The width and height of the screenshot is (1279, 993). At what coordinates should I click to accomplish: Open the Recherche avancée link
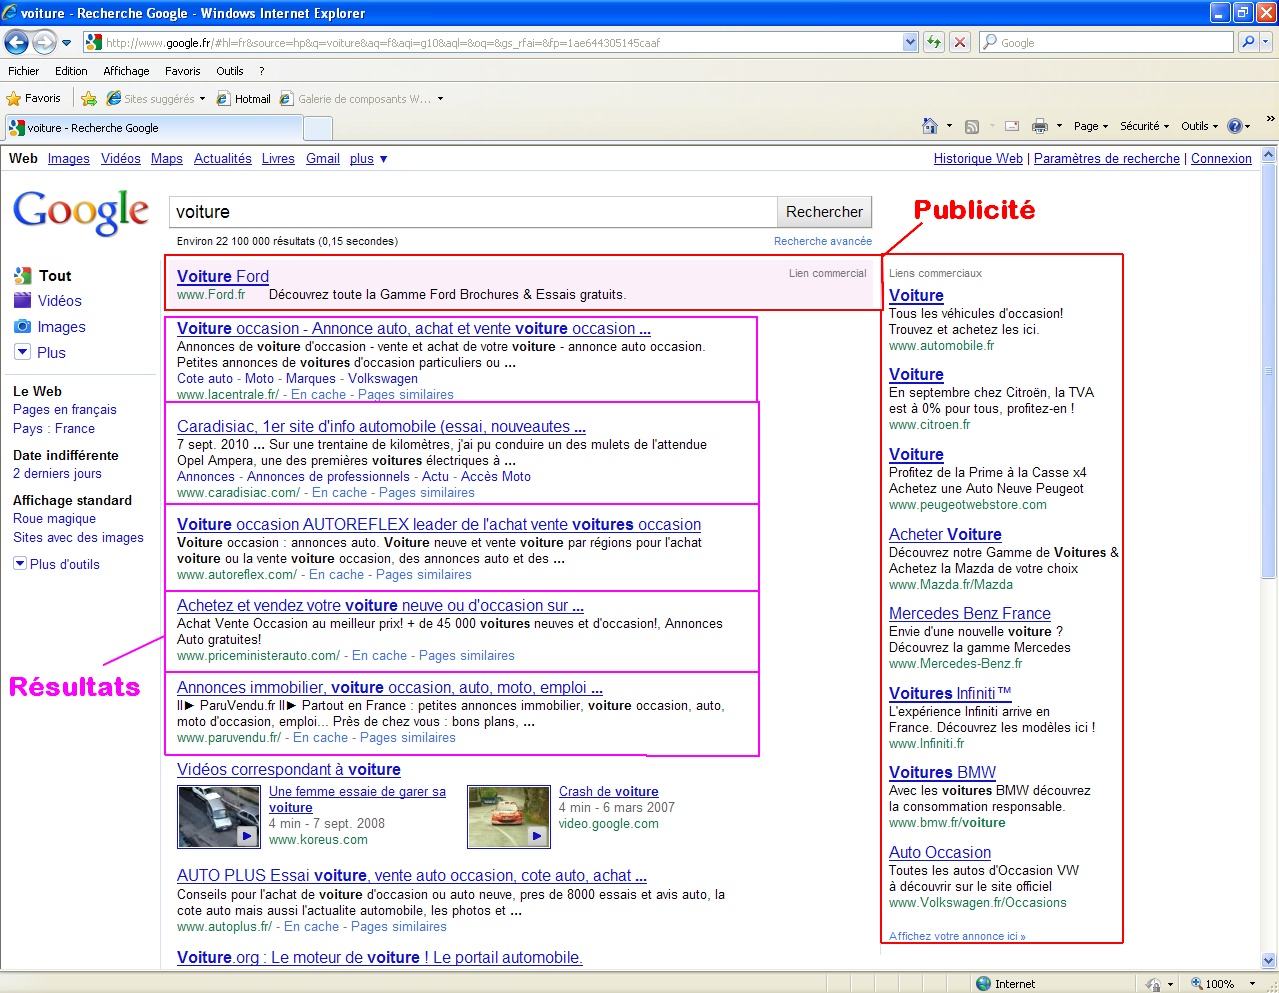(x=823, y=241)
